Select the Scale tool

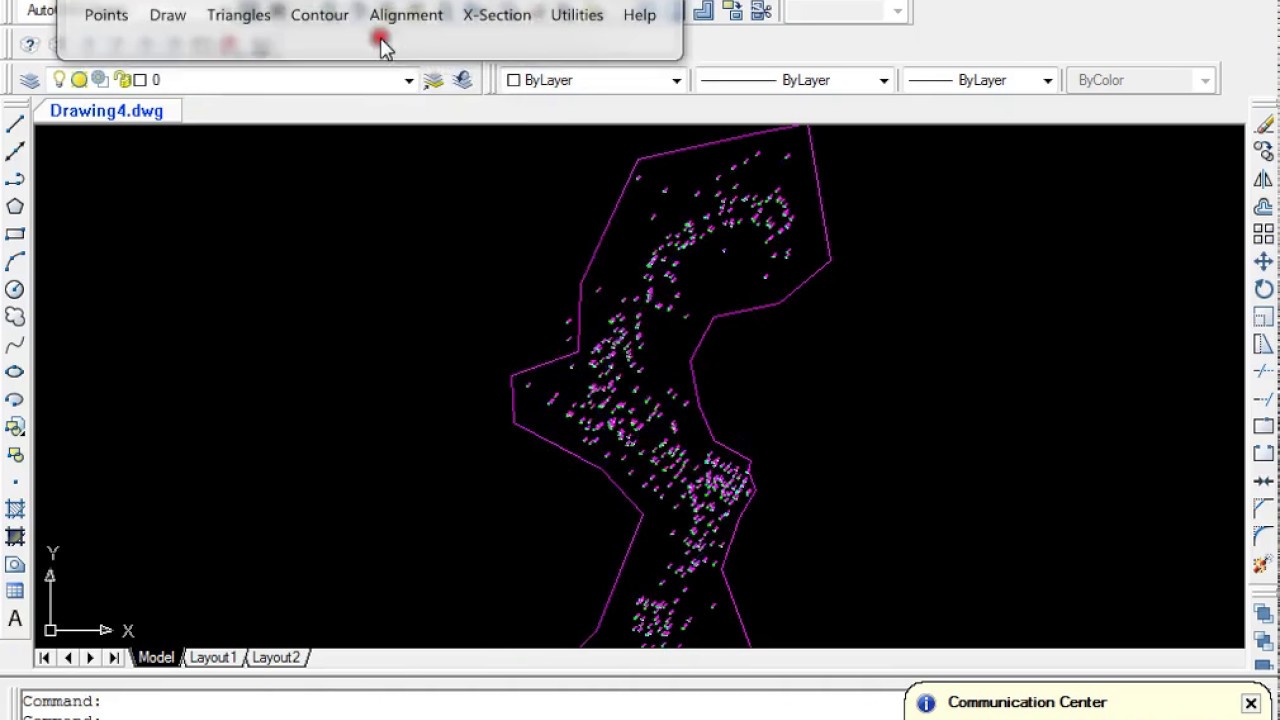click(1263, 317)
